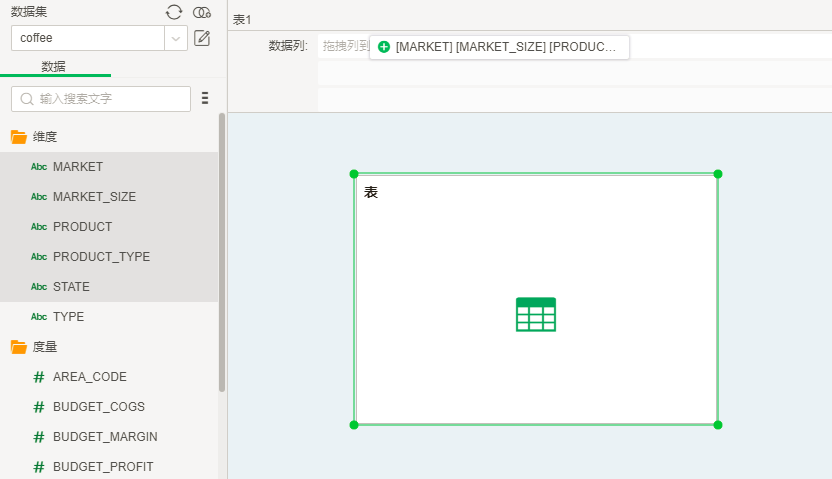This screenshot has width=832, height=479.
Task: Click the edit dataset pencil icon
Action: pyautogui.click(x=202, y=39)
